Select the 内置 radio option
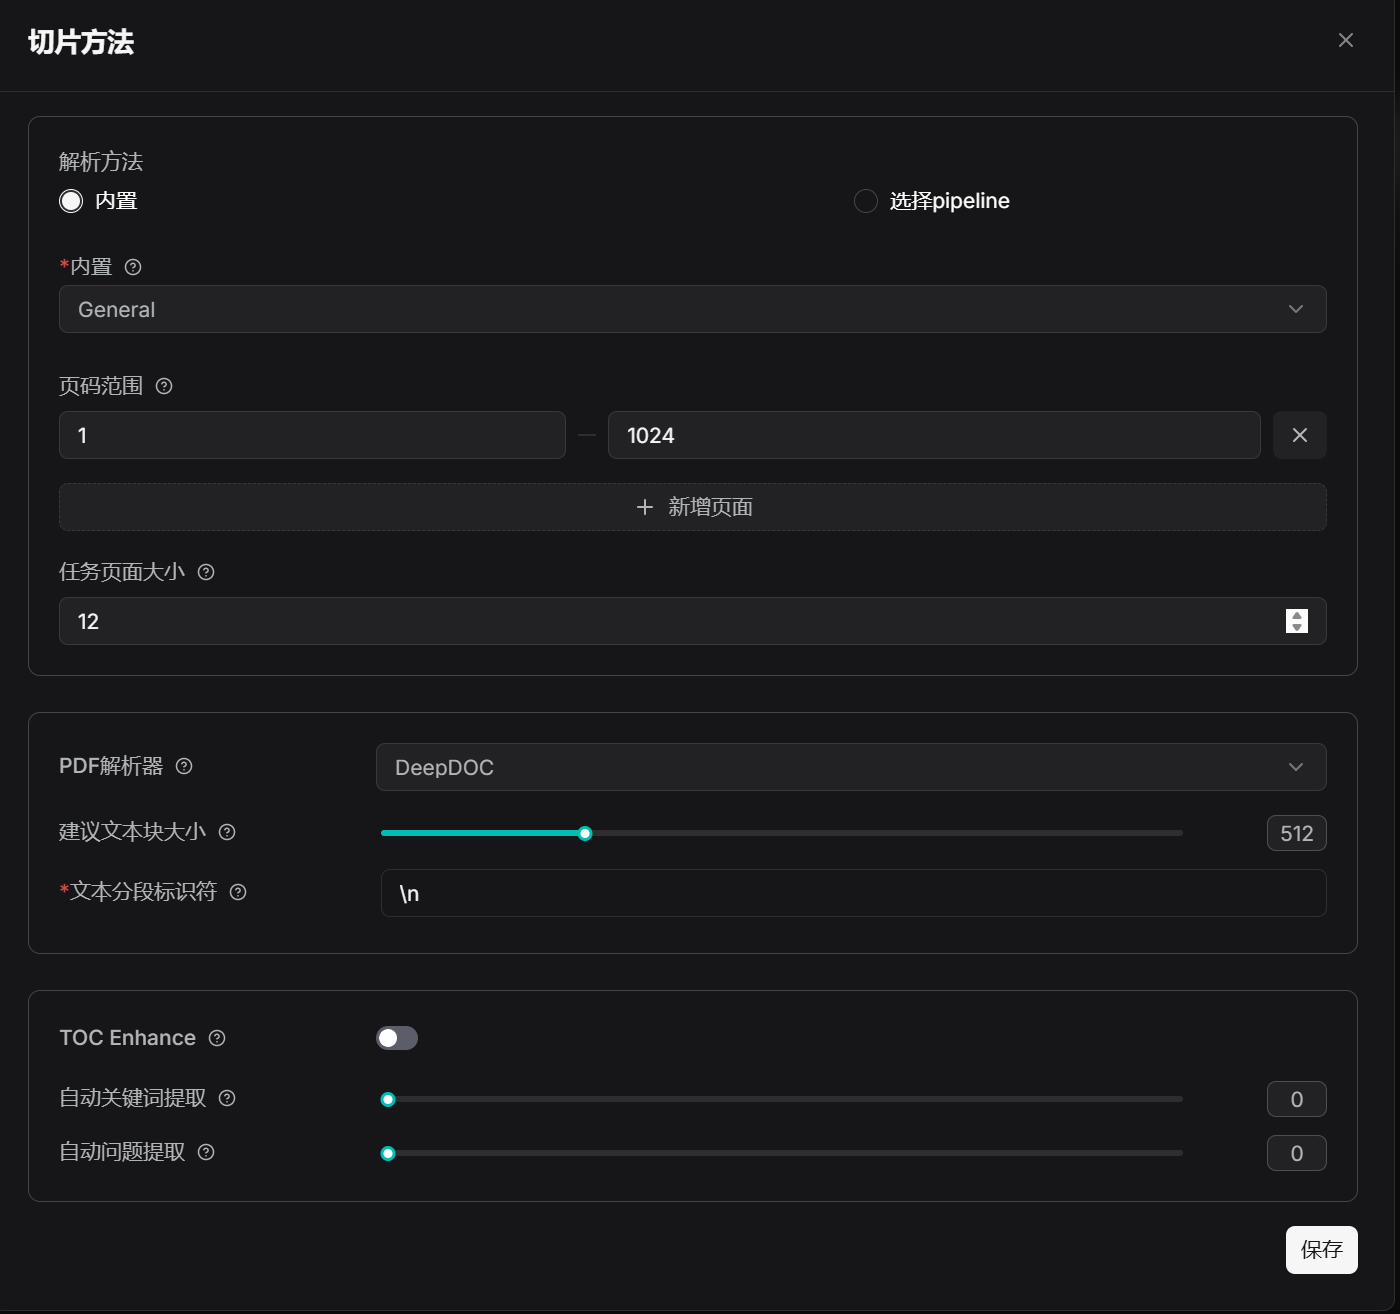This screenshot has height=1314, width=1400. (71, 201)
